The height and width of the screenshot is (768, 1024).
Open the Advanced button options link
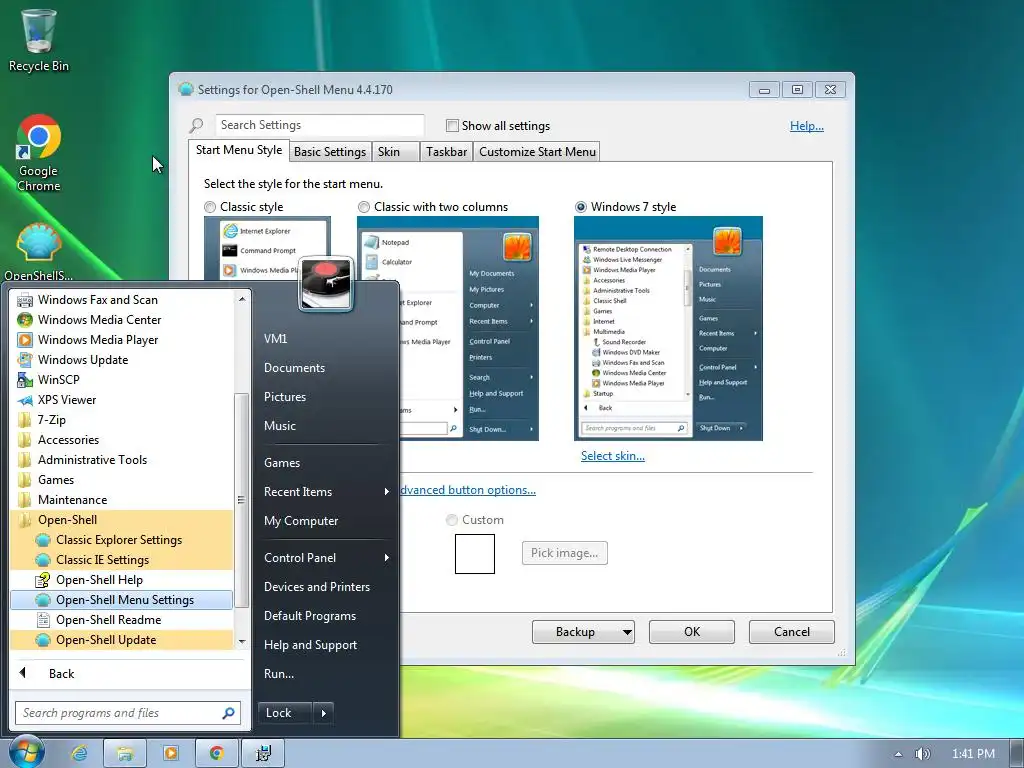point(467,490)
